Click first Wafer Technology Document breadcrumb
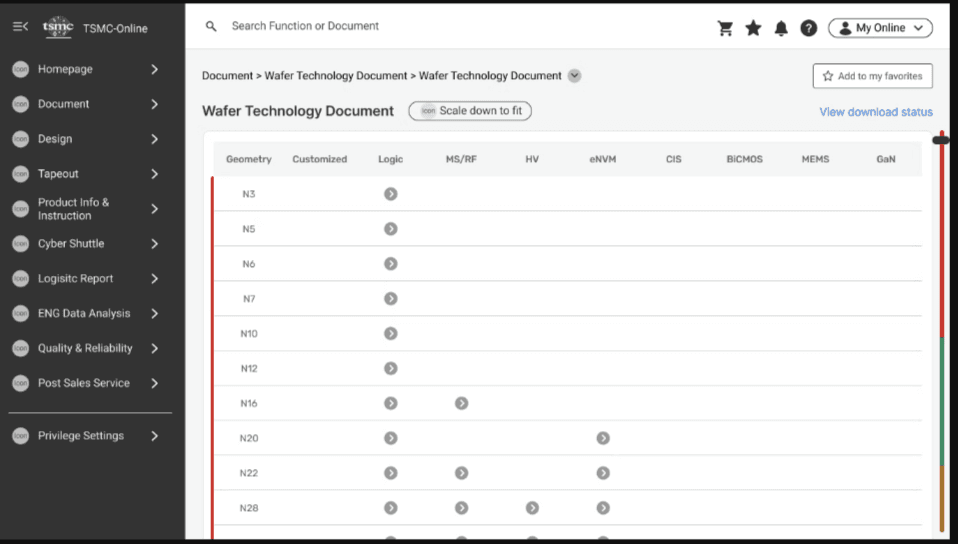 coord(335,76)
